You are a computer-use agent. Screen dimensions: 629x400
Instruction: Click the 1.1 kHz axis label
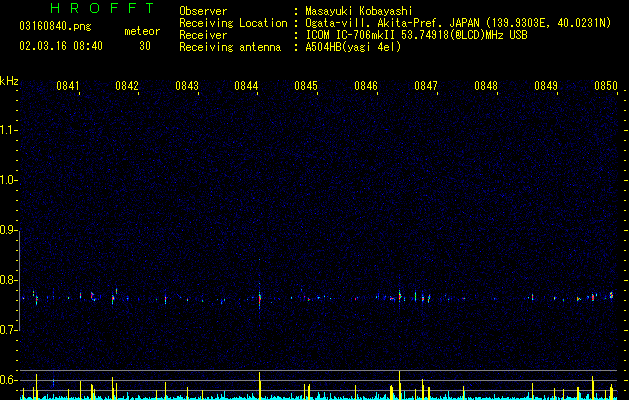[8, 130]
